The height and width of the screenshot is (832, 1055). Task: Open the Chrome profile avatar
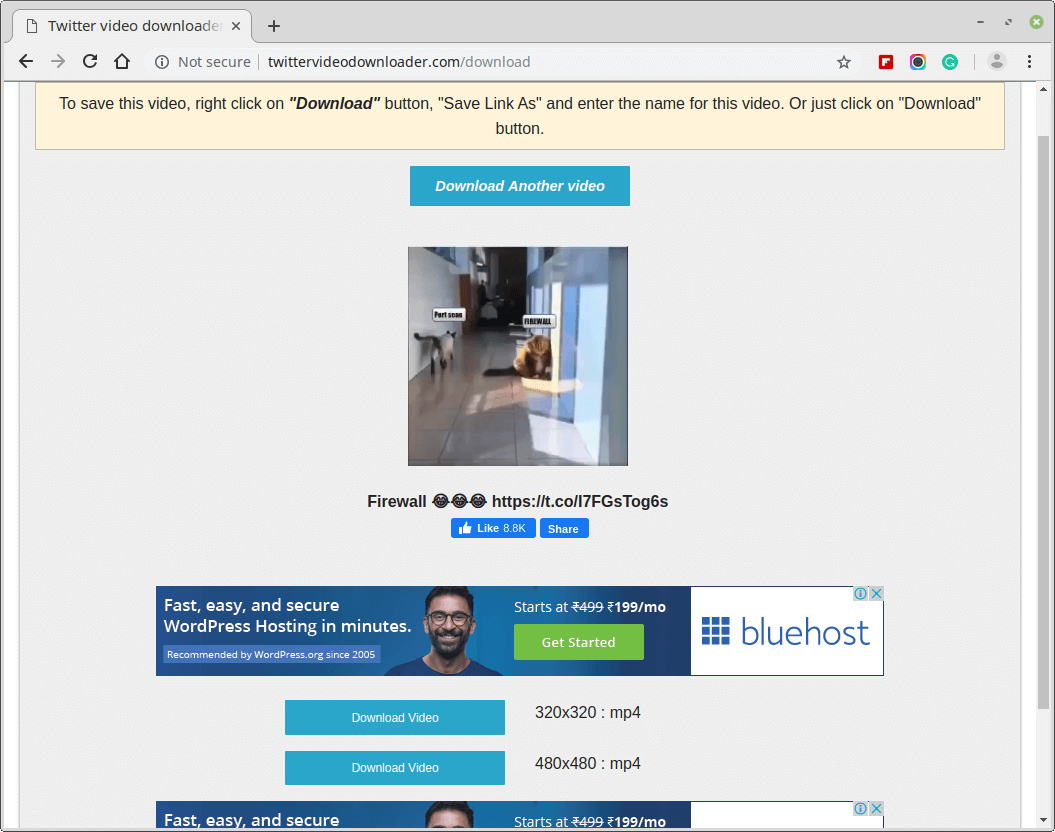pos(996,61)
